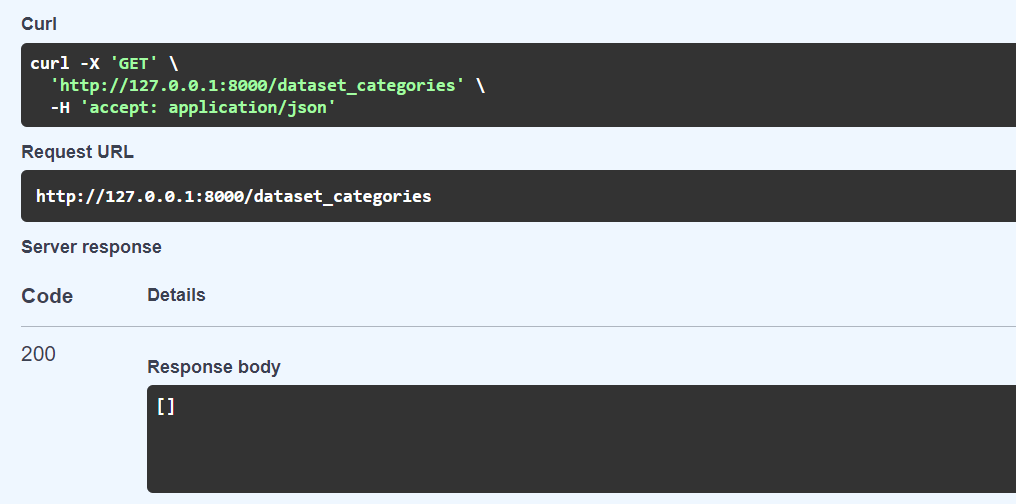Select the dataset_categories URL in curl block
This screenshot has height=504, width=1016.
257,86
